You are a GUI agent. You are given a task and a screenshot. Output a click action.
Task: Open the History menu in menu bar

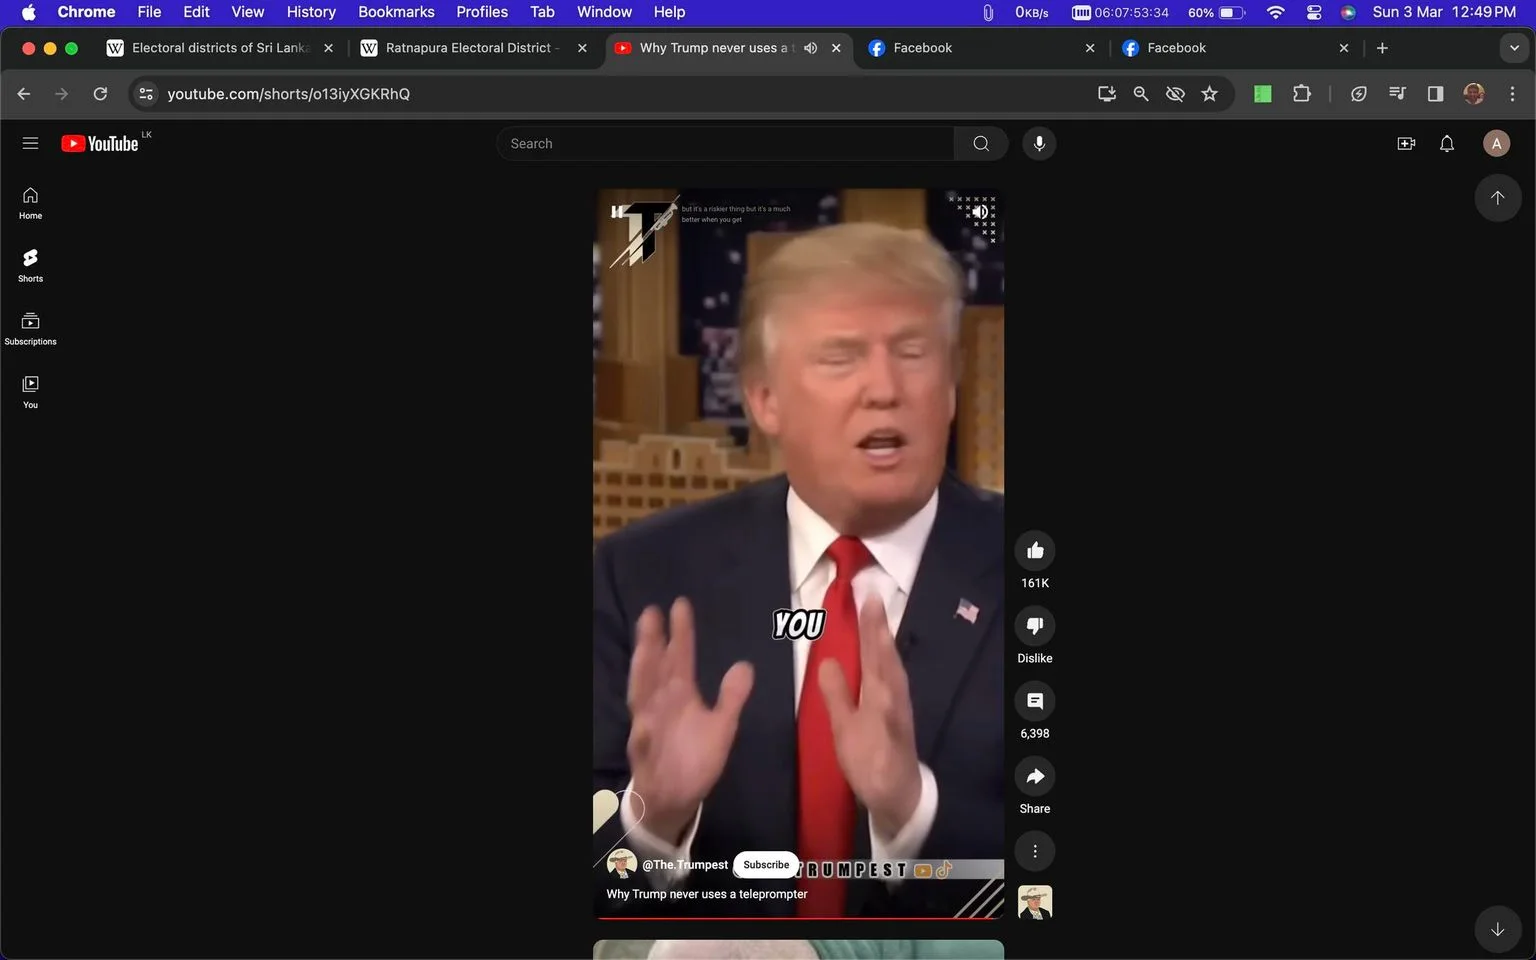click(x=311, y=12)
